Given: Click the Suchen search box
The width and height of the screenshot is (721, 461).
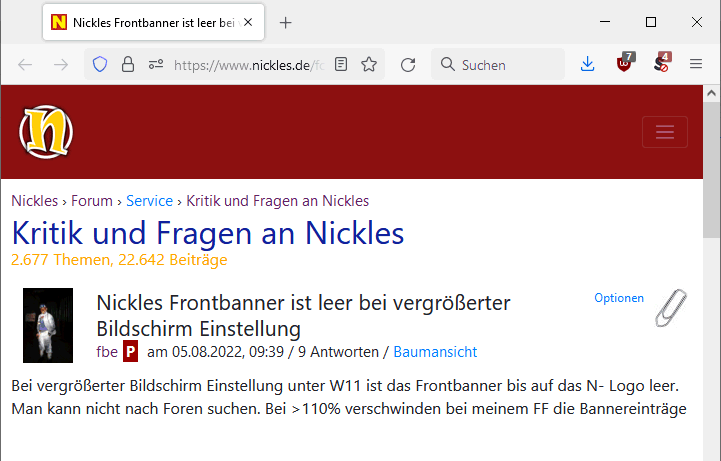Looking at the screenshot, I should (x=498, y=65).
